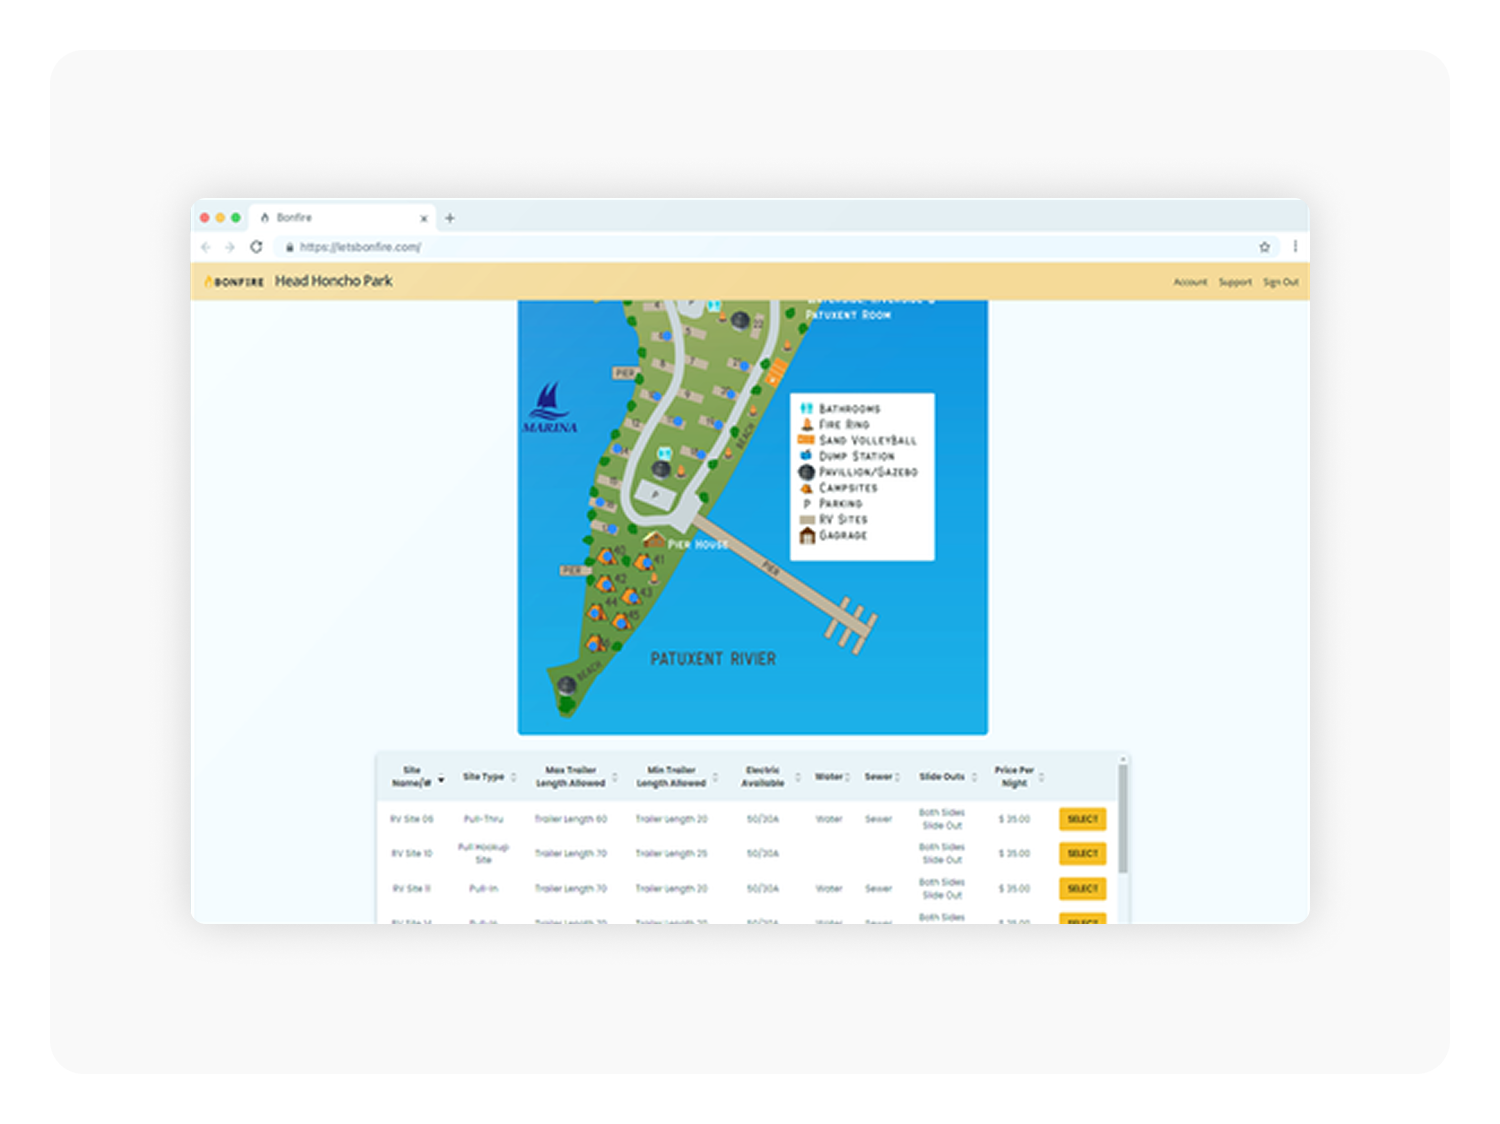Viewport: 1500px width, 1124px height.
Task: Click 'Trailer Length 25' in RV Site 10 row
Action: point(671,854)
